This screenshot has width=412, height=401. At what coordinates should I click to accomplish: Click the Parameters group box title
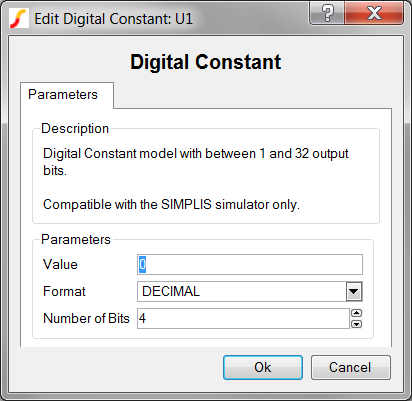click(76, 240)
